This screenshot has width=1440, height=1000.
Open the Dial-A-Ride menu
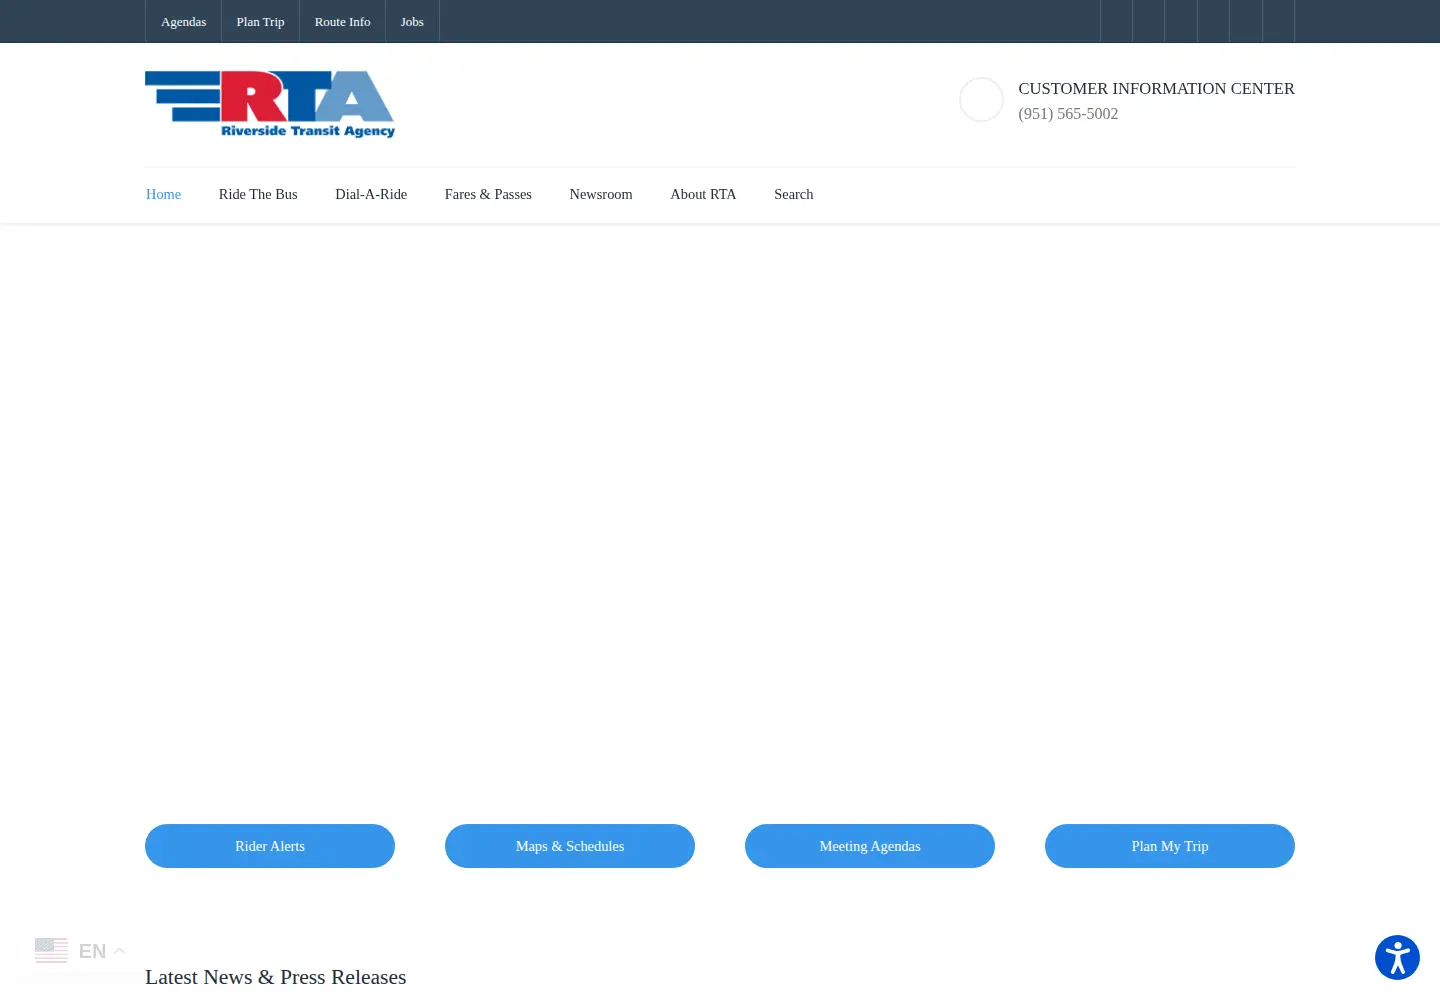click(x=371, y=194)
